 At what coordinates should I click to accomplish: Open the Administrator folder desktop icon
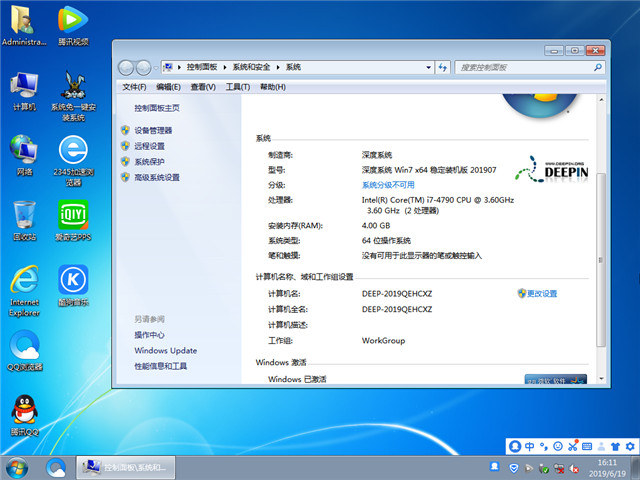[x=24, y=25]
